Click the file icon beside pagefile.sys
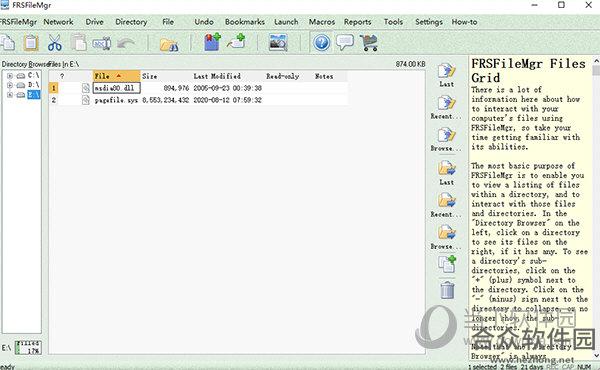 86,100
